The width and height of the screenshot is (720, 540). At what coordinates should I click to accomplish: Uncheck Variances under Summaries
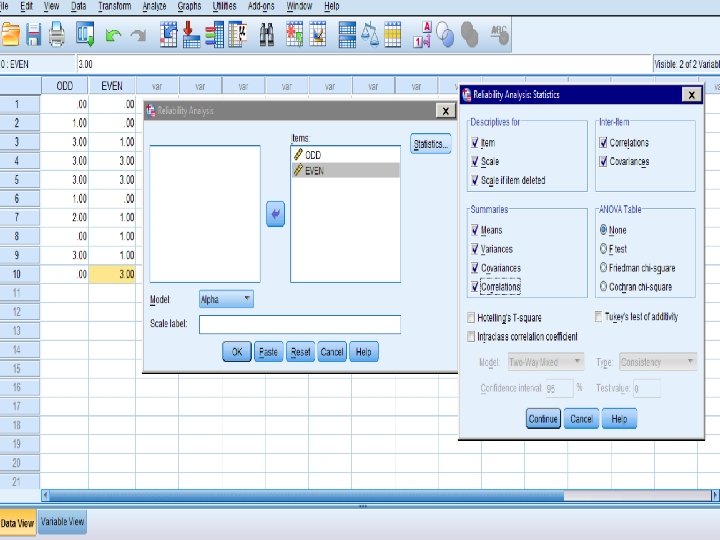pyautogui.click(x=475, y=249)
